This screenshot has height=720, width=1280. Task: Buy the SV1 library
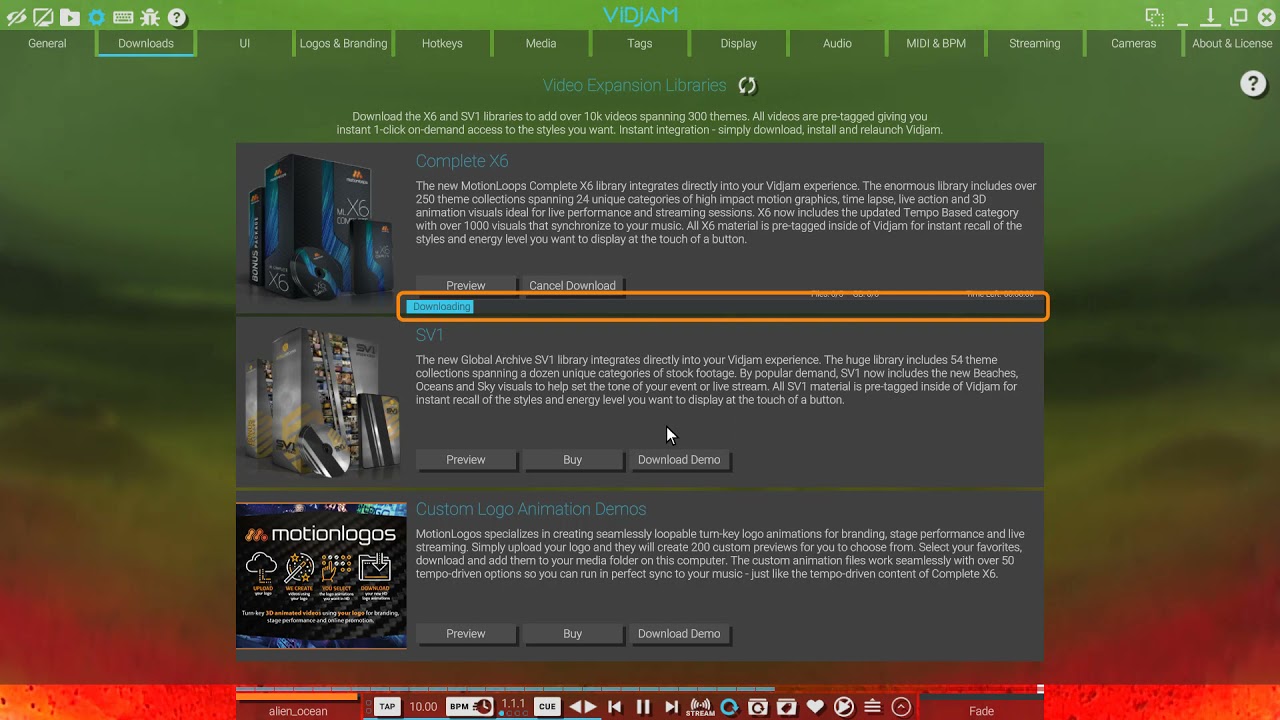[572, 460]
